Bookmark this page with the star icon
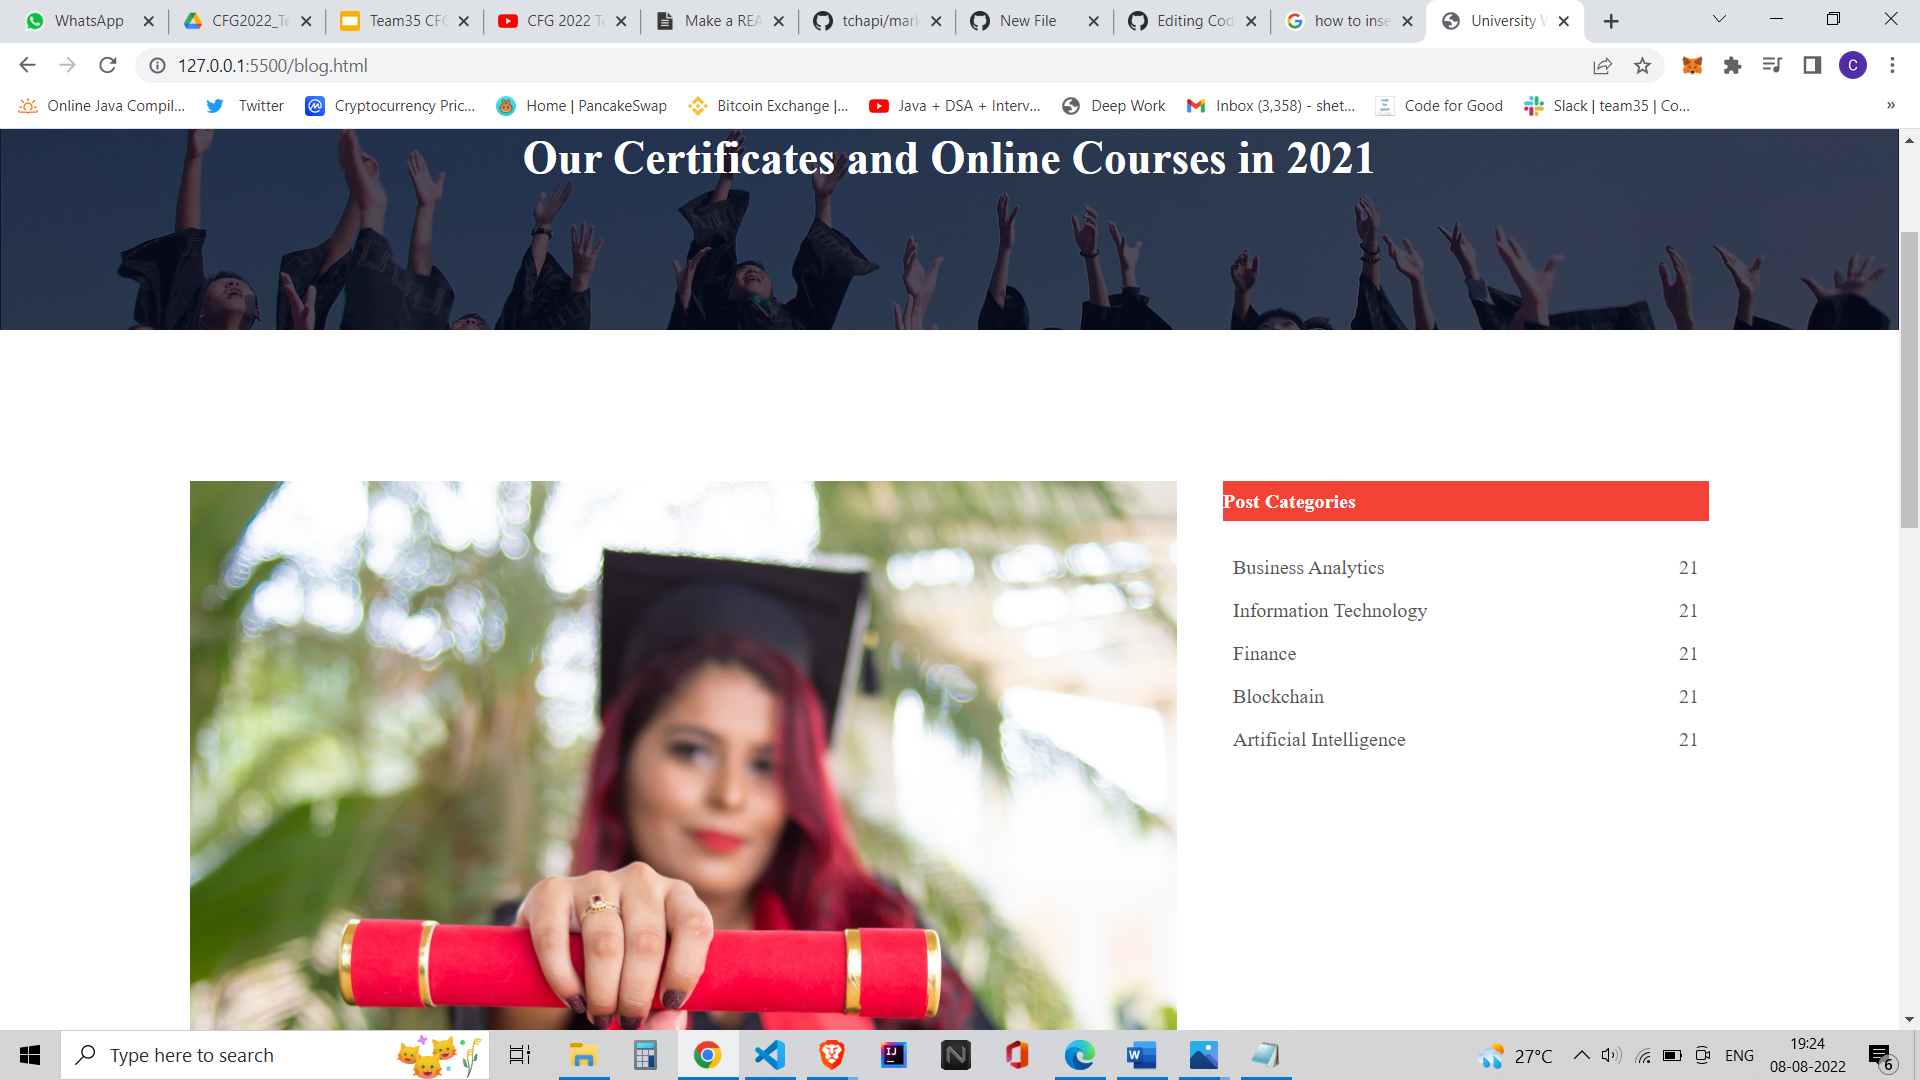This screenshot has height=1080, width=1920. pos(1642,65)
